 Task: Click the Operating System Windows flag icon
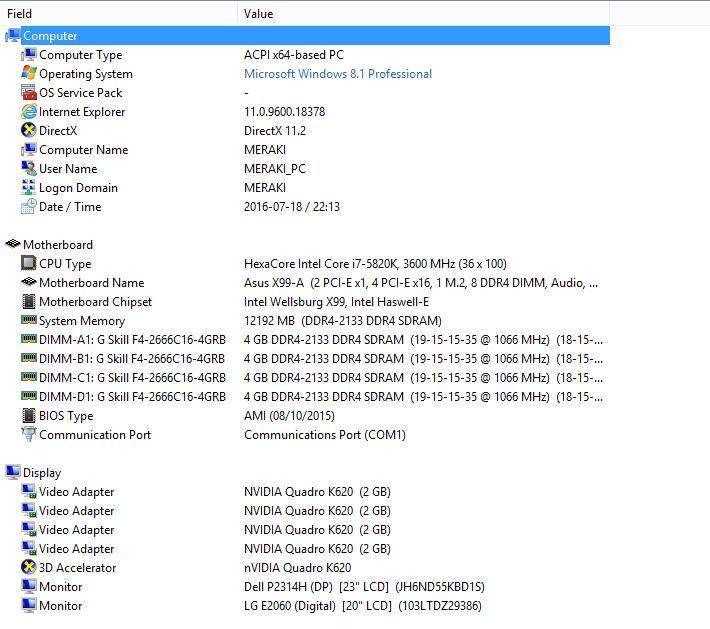coord(29,73)
